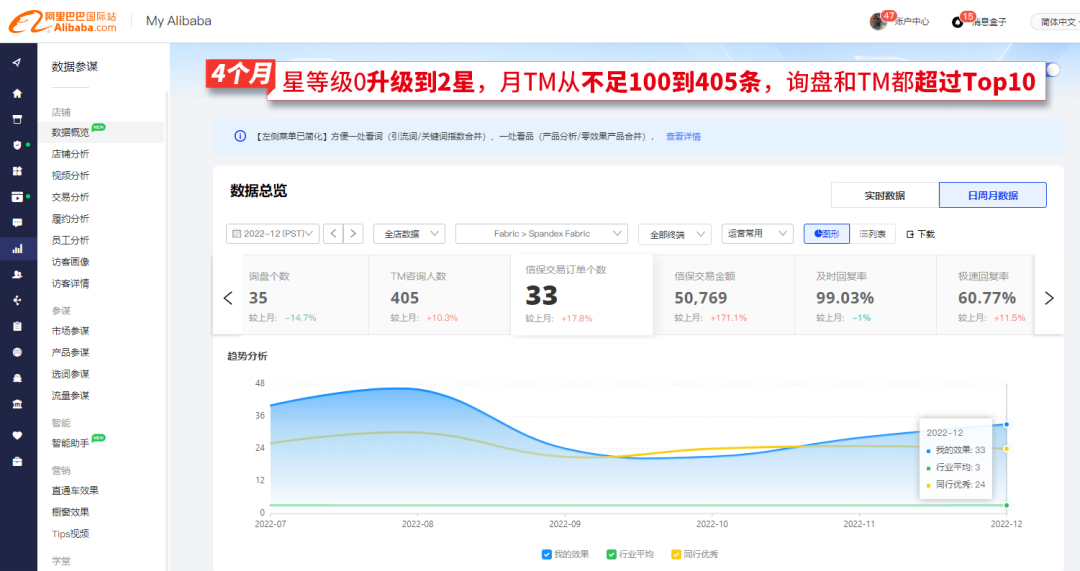This screenshot has width=1080, height=571.
Task: Switch to the 实时数据 tab
Action: pyautogui.click(x=885, y=195)
